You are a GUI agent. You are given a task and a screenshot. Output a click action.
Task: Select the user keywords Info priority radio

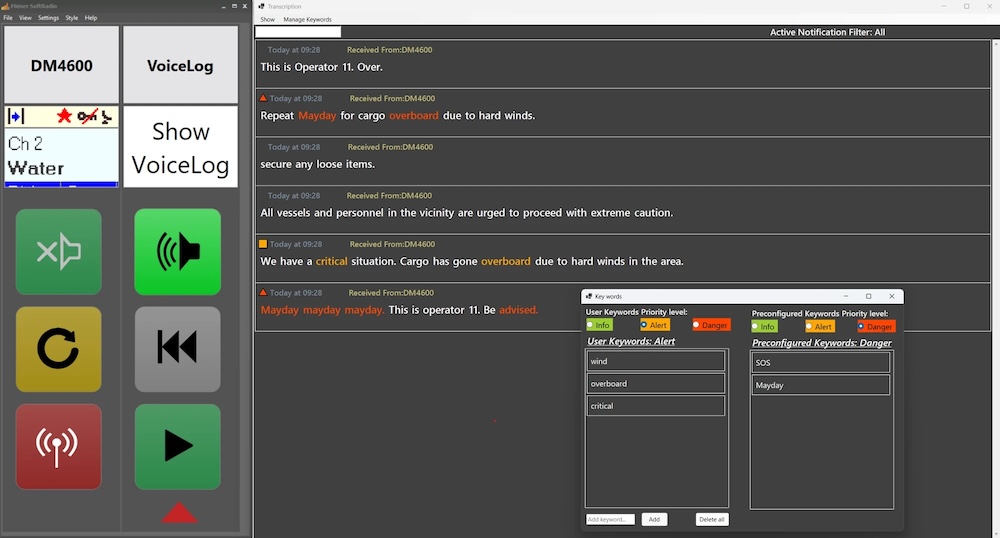click(x=592, y=325)
